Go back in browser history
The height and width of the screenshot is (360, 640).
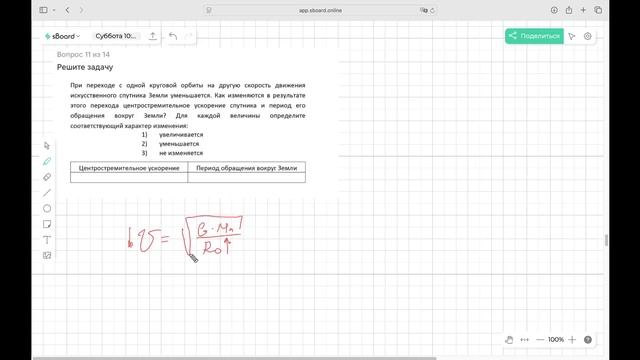(x=67, y=10)
